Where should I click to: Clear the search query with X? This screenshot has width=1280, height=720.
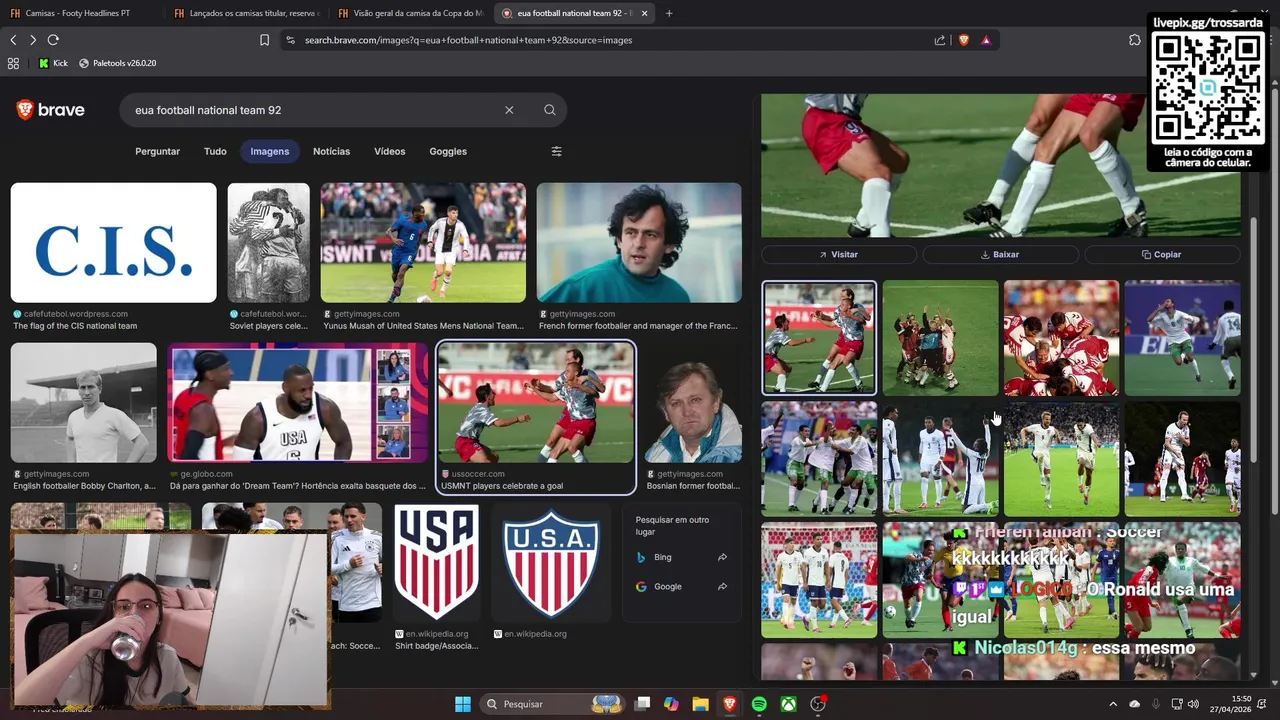(509, 110)
